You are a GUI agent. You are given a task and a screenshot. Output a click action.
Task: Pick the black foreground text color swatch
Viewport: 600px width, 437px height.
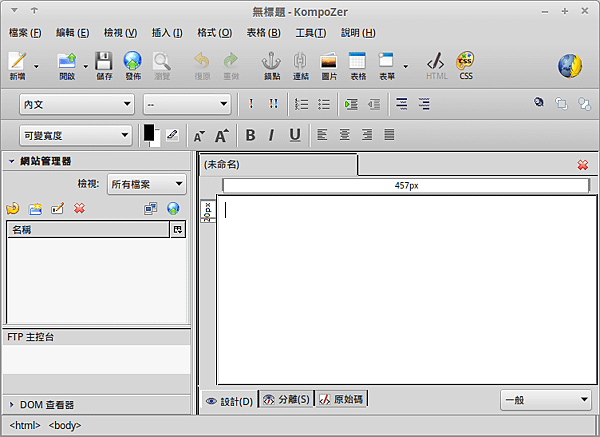[x=149, y=132]
